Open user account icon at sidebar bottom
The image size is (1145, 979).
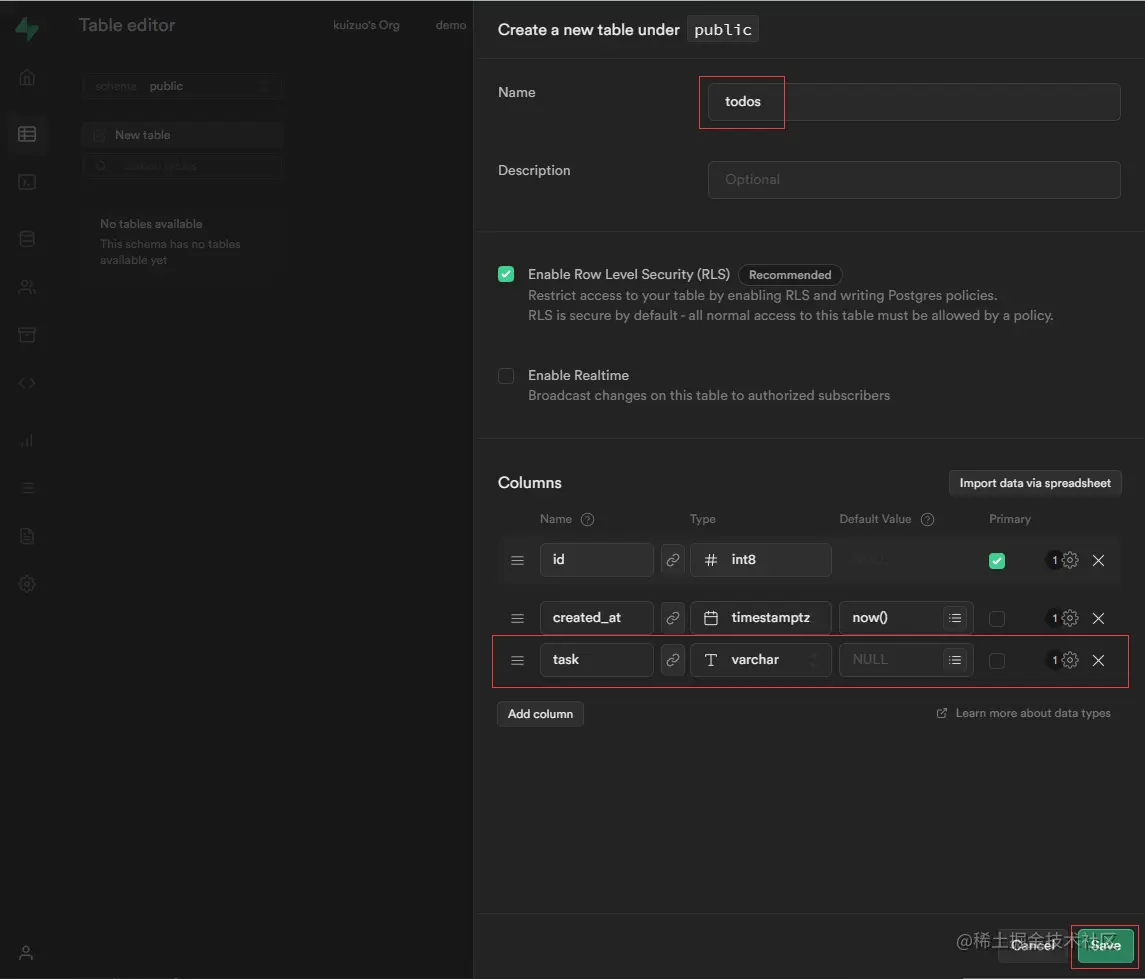click(x=26, y=953)
